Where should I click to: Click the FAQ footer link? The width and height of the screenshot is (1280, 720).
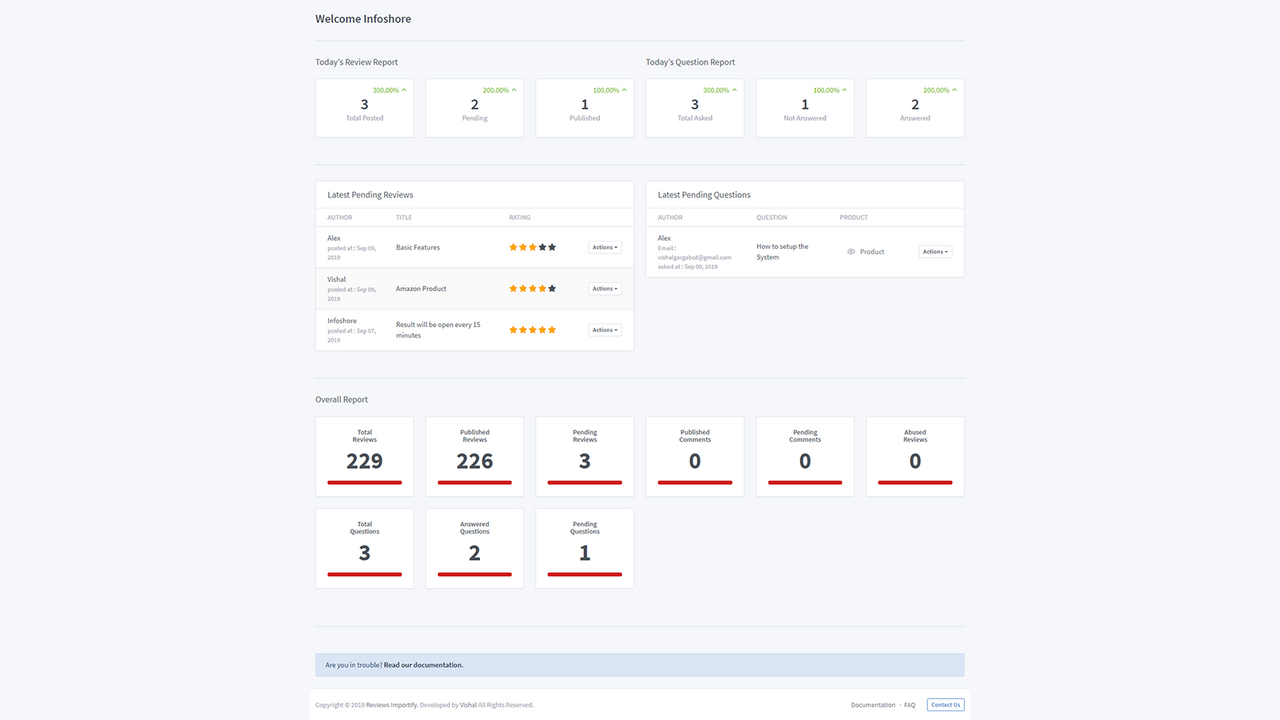click(x=909, y=704)
